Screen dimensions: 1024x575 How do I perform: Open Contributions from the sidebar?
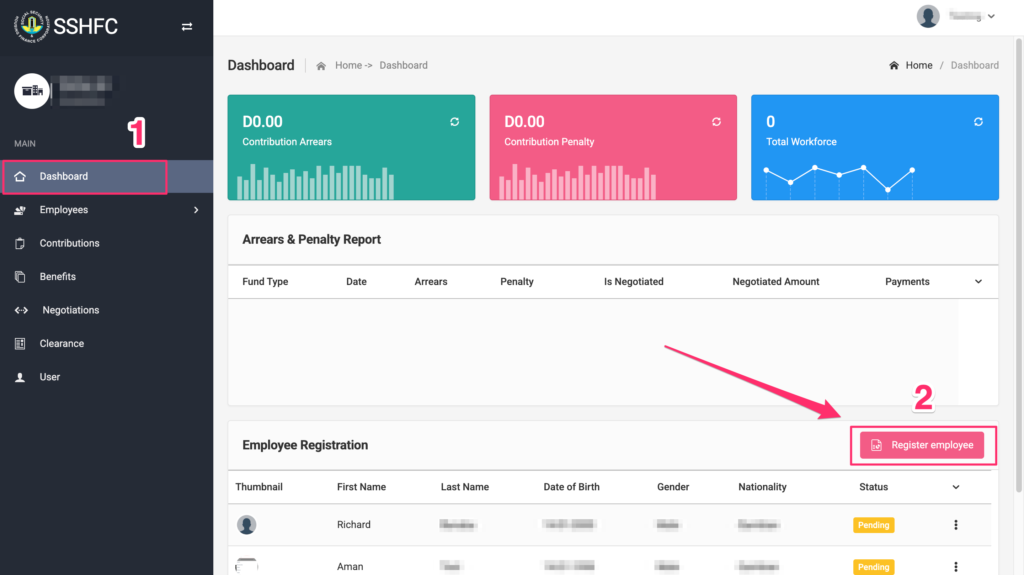coord(69,243)
